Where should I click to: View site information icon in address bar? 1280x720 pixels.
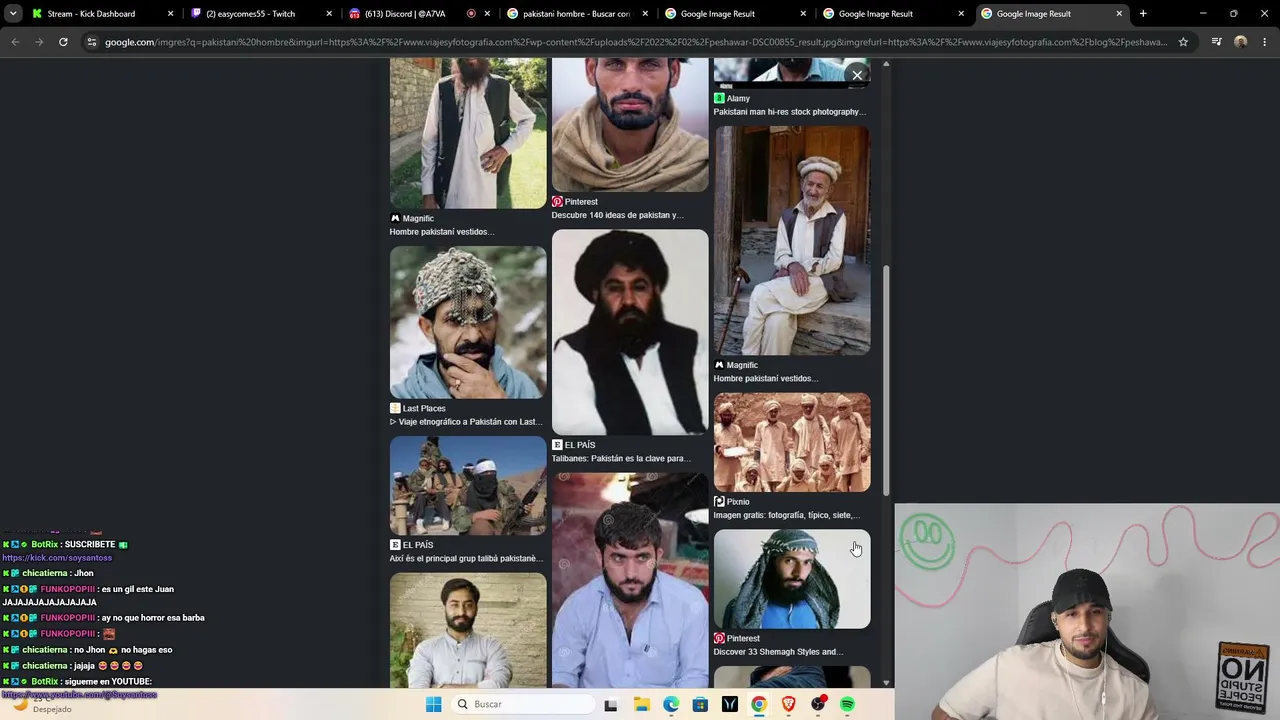pos(92,42)
